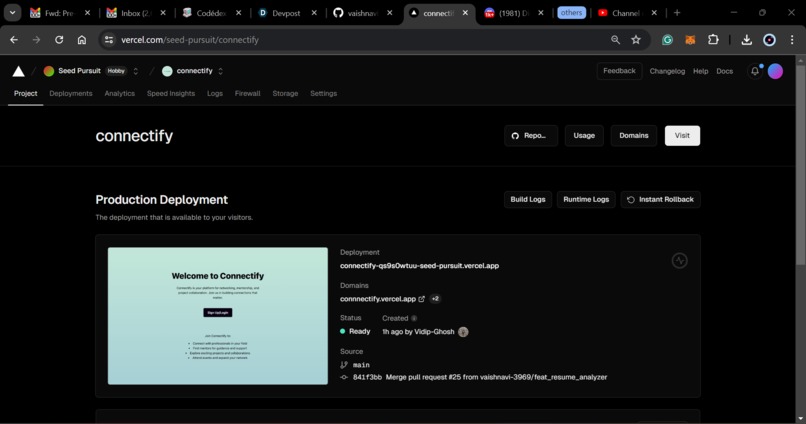Open the Docs link
This screenshot has height=424, width=806.
(725, 71)
